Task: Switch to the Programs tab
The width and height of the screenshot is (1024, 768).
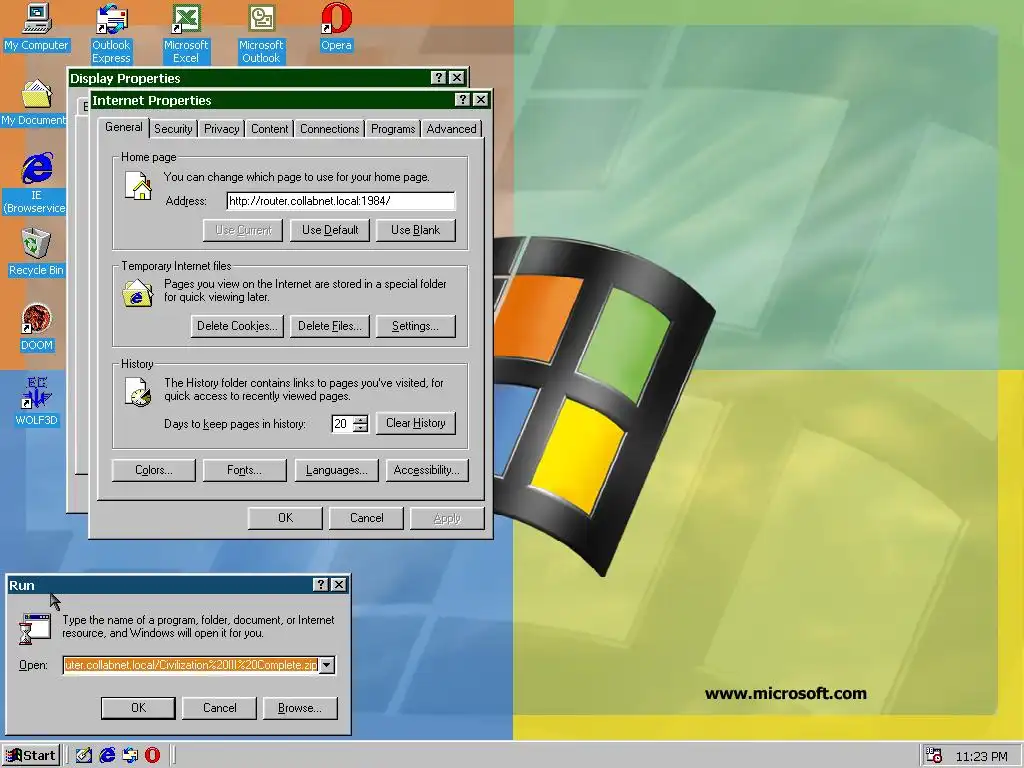Action: [393, 129]
